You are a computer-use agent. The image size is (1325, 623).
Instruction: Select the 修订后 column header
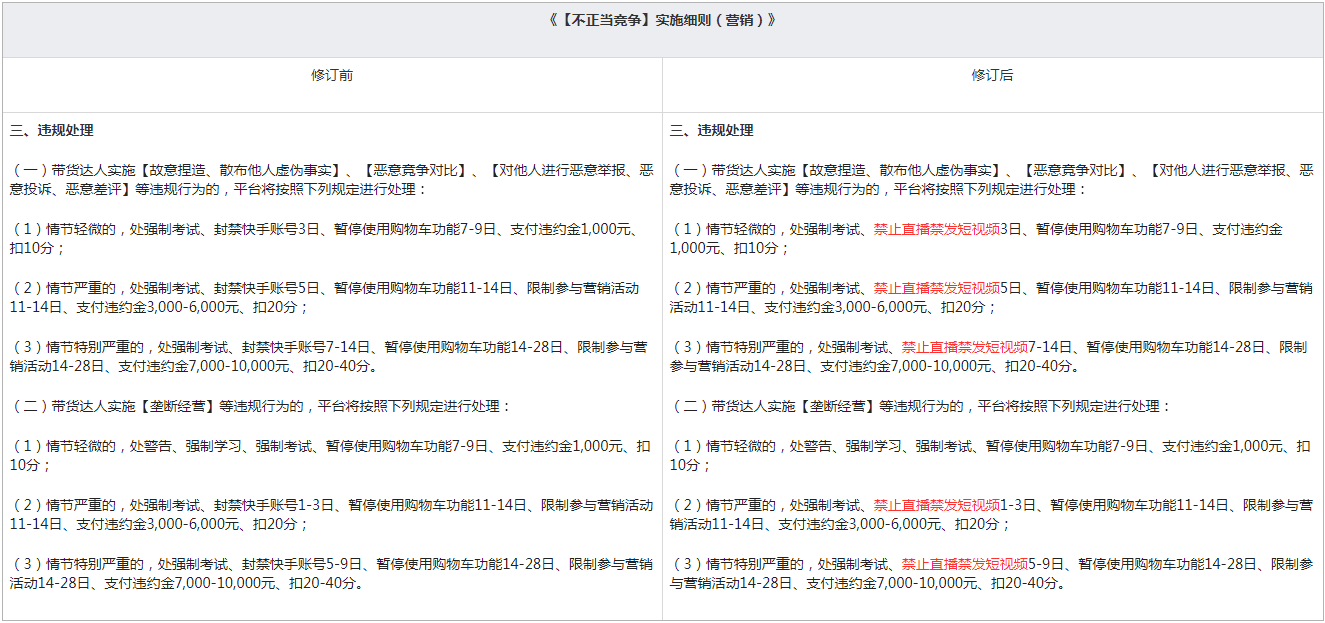(992, 76)
